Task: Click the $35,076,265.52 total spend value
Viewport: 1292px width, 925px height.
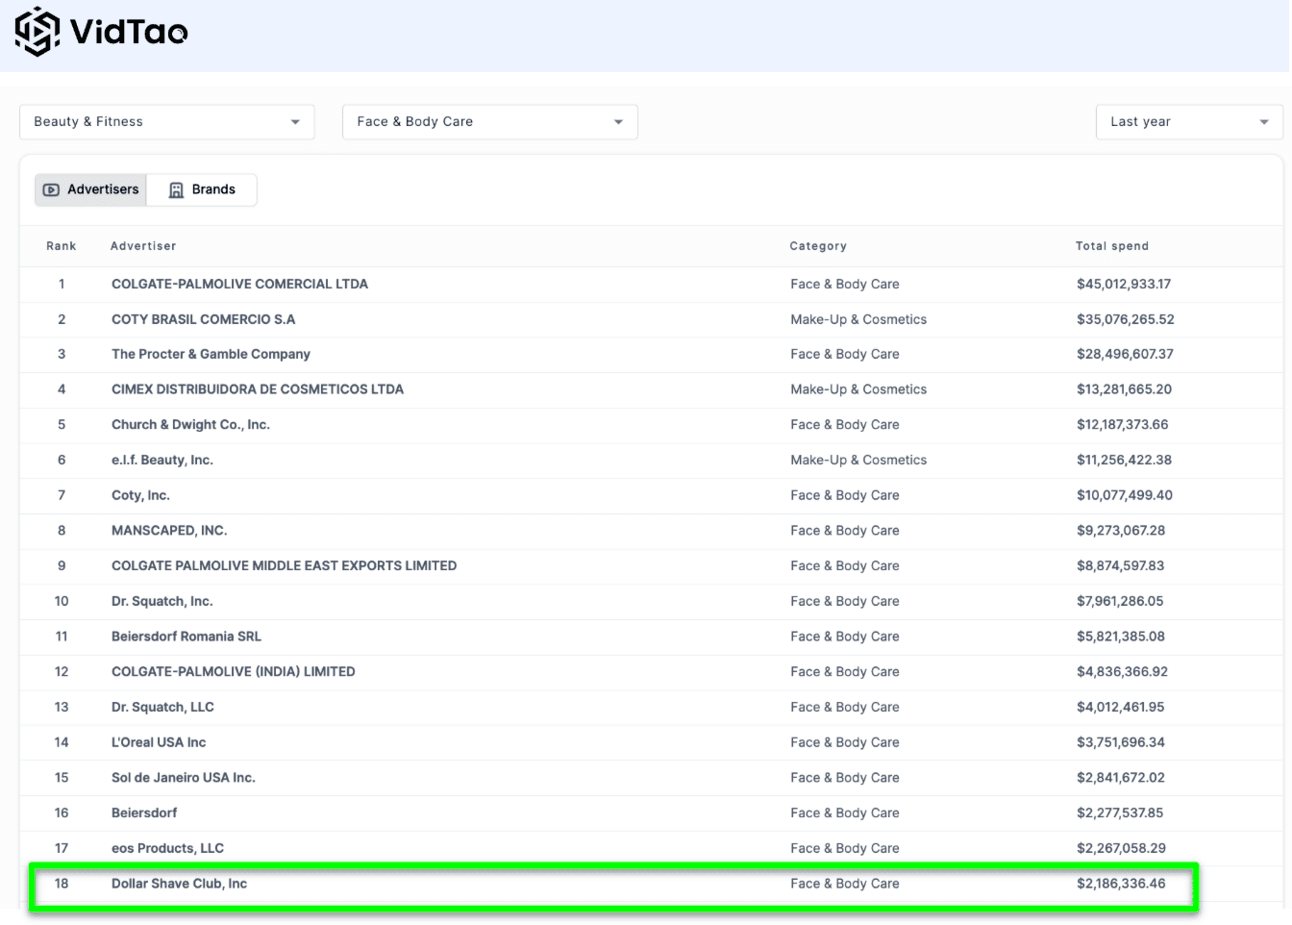Action: pyautogui.click(x=1126, y=320)
